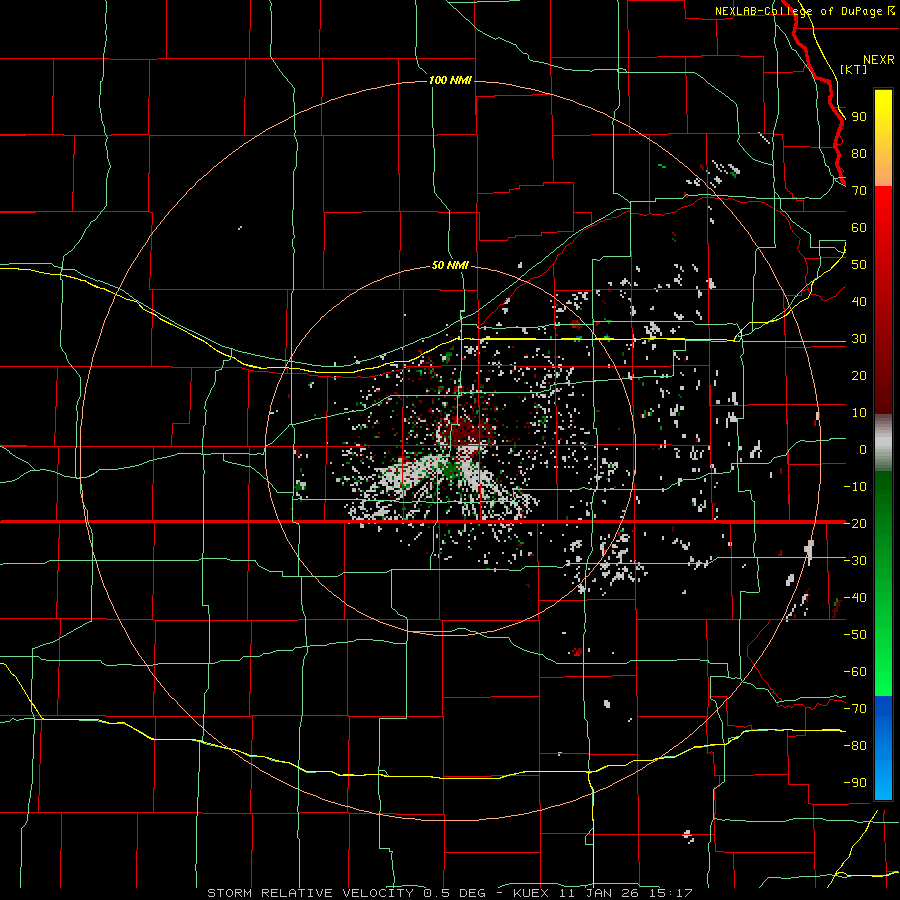The width and height of the screenshot is (900, 900).
Task: Click the 50 value on velocity scale
Action: [859, 265]
